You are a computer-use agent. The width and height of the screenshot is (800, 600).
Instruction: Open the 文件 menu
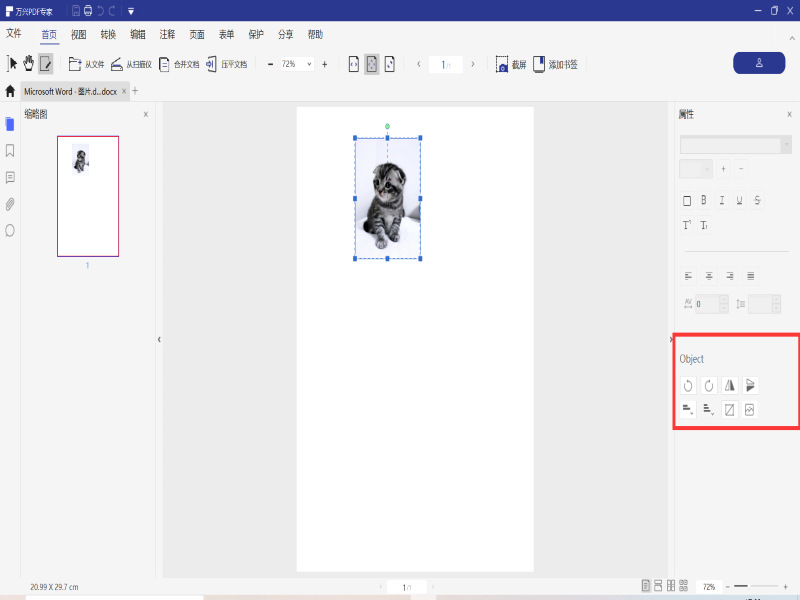coord(14,34)
